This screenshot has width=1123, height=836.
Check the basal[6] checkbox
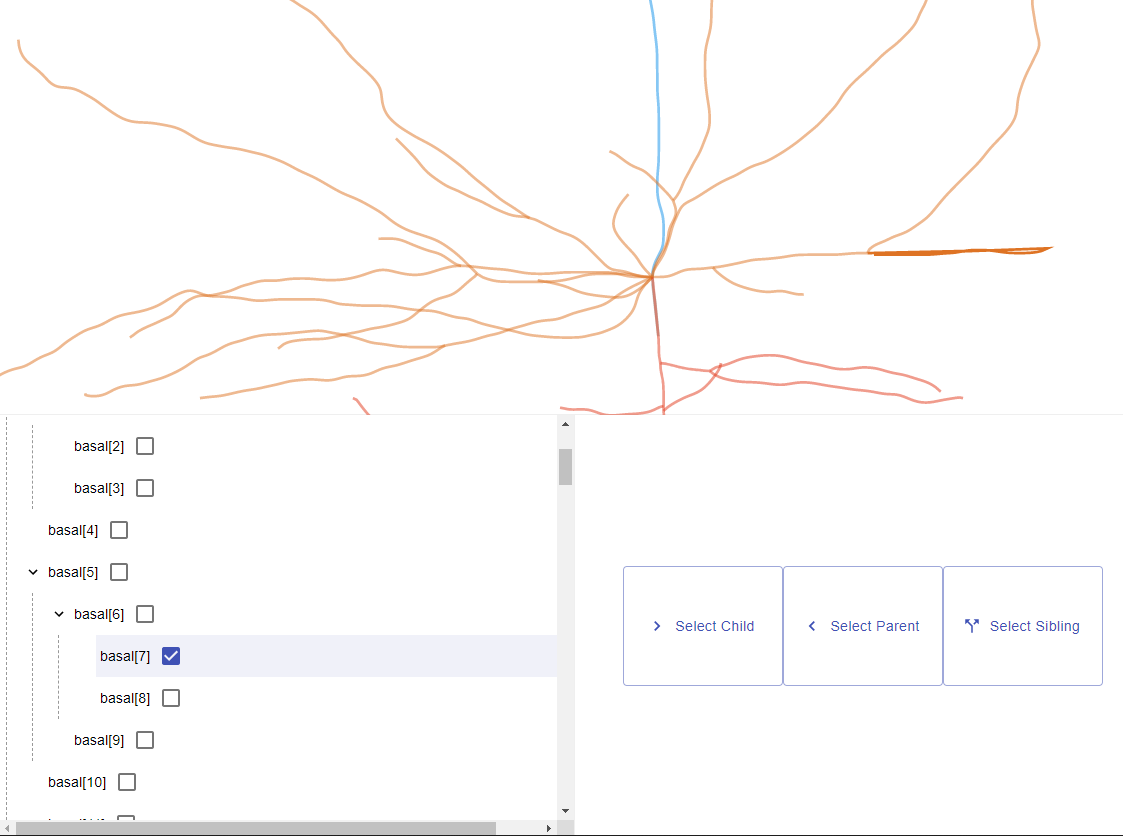[145, 614]
